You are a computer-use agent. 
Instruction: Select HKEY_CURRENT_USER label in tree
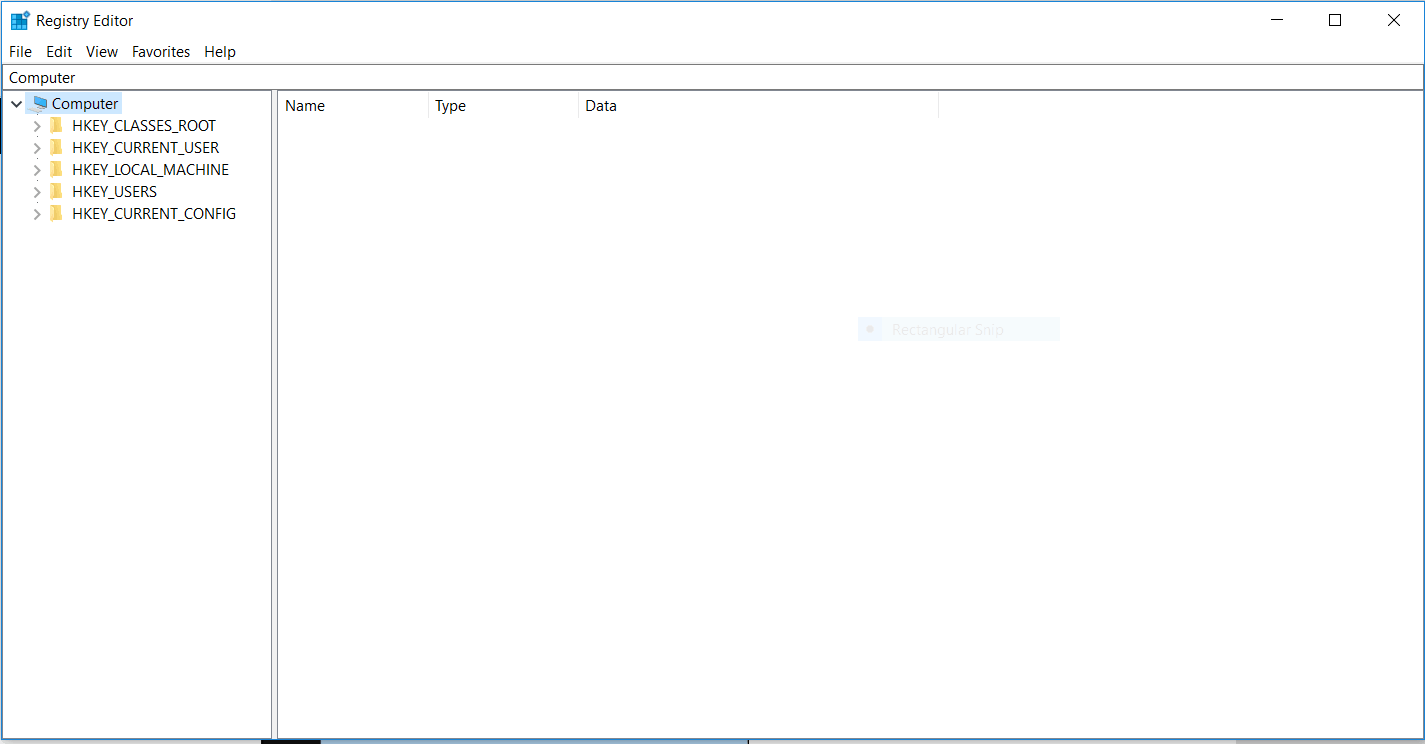pos(146,147)
